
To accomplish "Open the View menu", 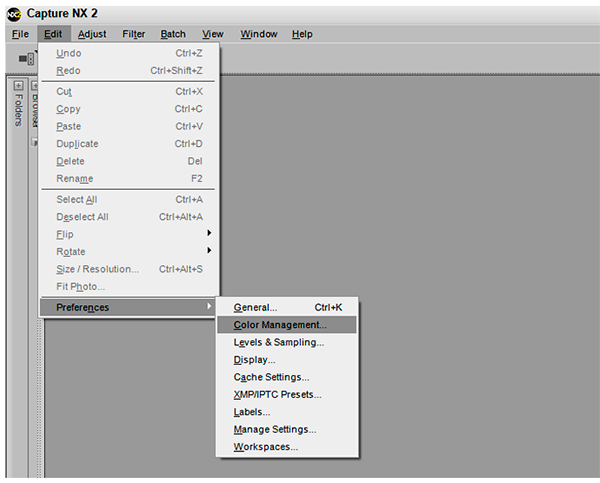I will (x=212, y=34).
